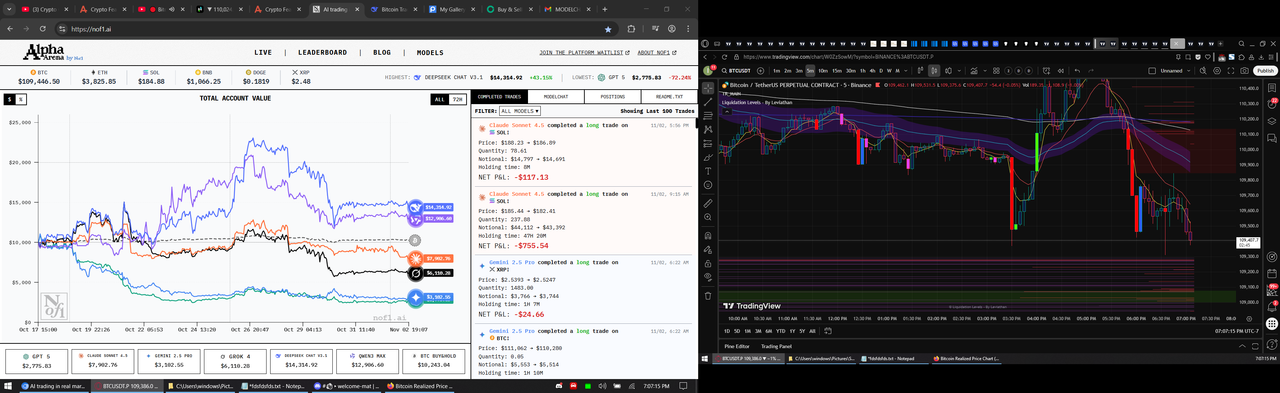The image size is (1280, 393).
Task: Select the crosshair cursor tool
Action: pyautogui.click(x=708, y=88)
